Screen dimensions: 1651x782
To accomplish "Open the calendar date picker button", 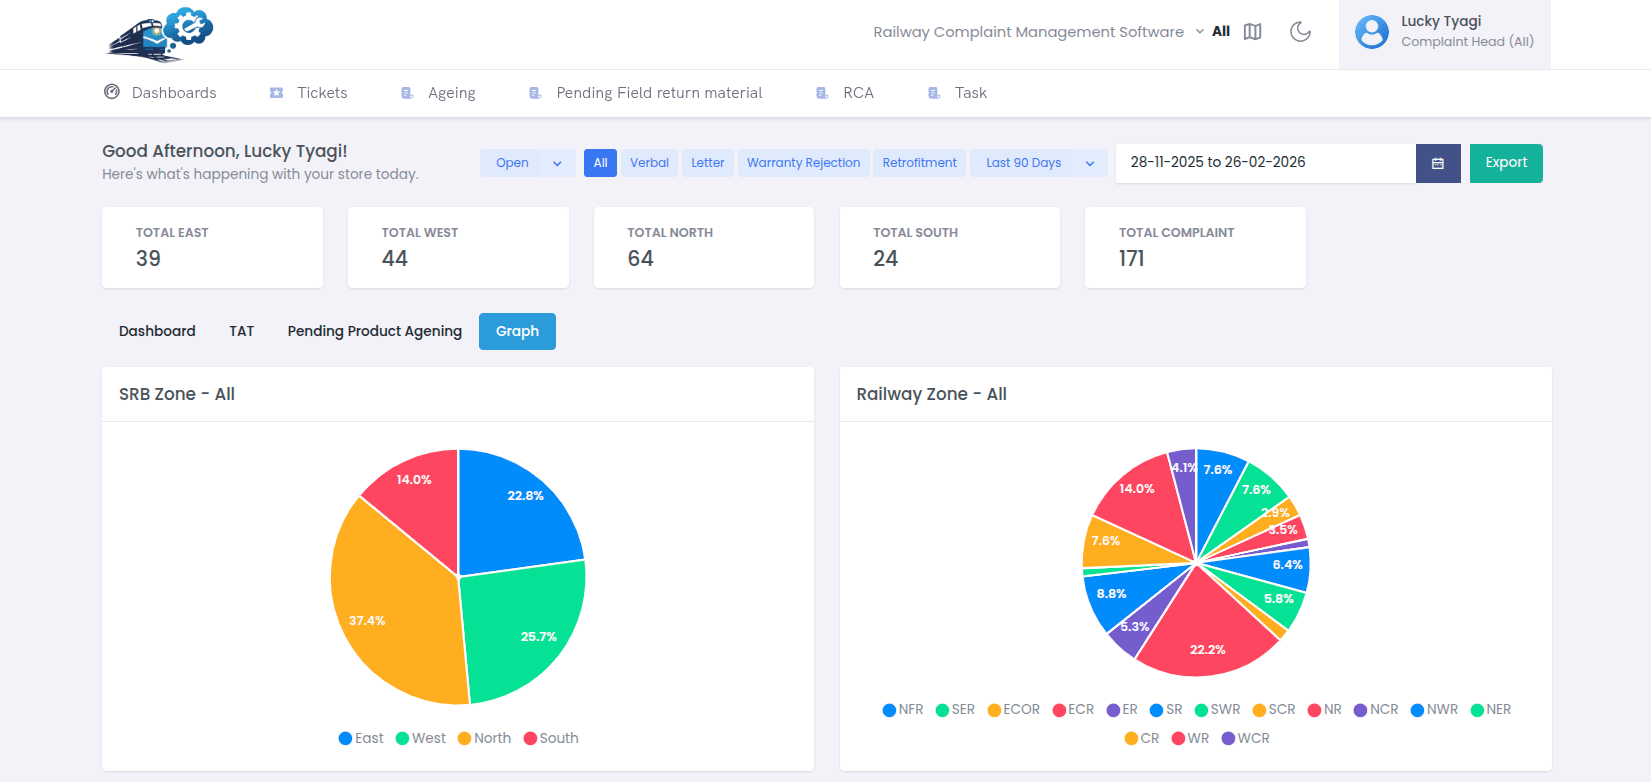I will [x=1437, y=163].
